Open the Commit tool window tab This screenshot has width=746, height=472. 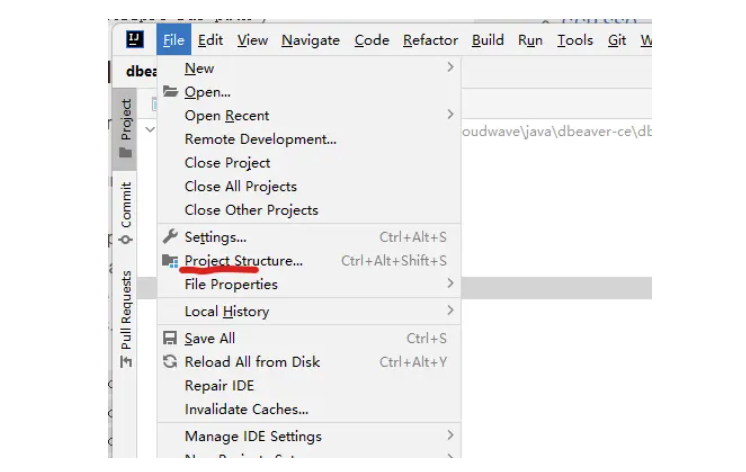click(126, 212)
